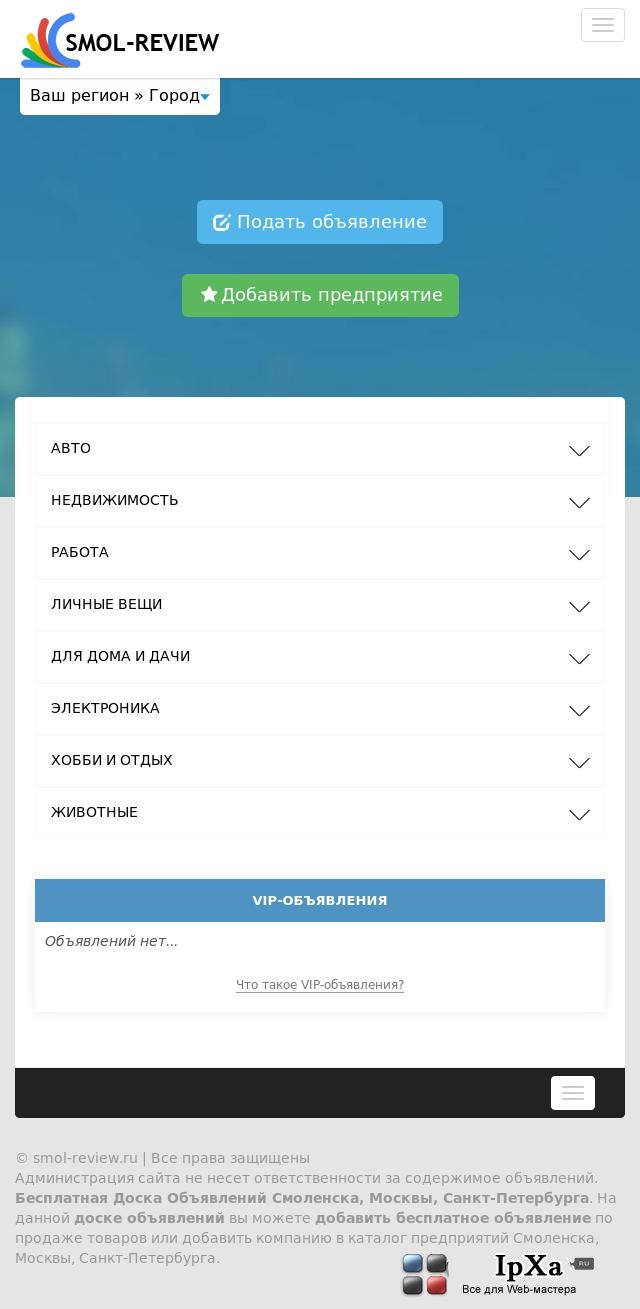Click the Подать объявление button
This screenshot has width=640, height=1309.
(320, 222)
